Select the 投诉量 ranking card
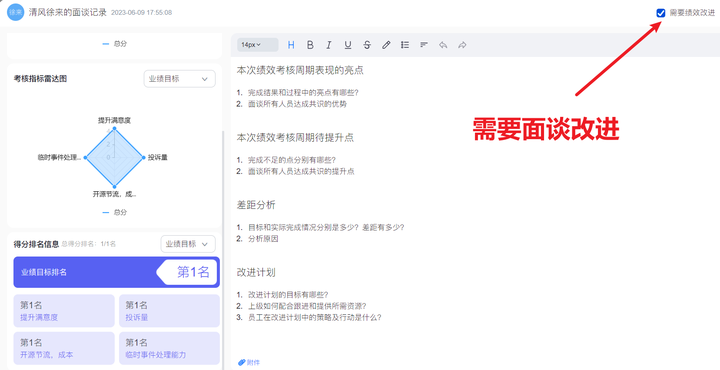720x370 pixels. (x=169, y=311)
